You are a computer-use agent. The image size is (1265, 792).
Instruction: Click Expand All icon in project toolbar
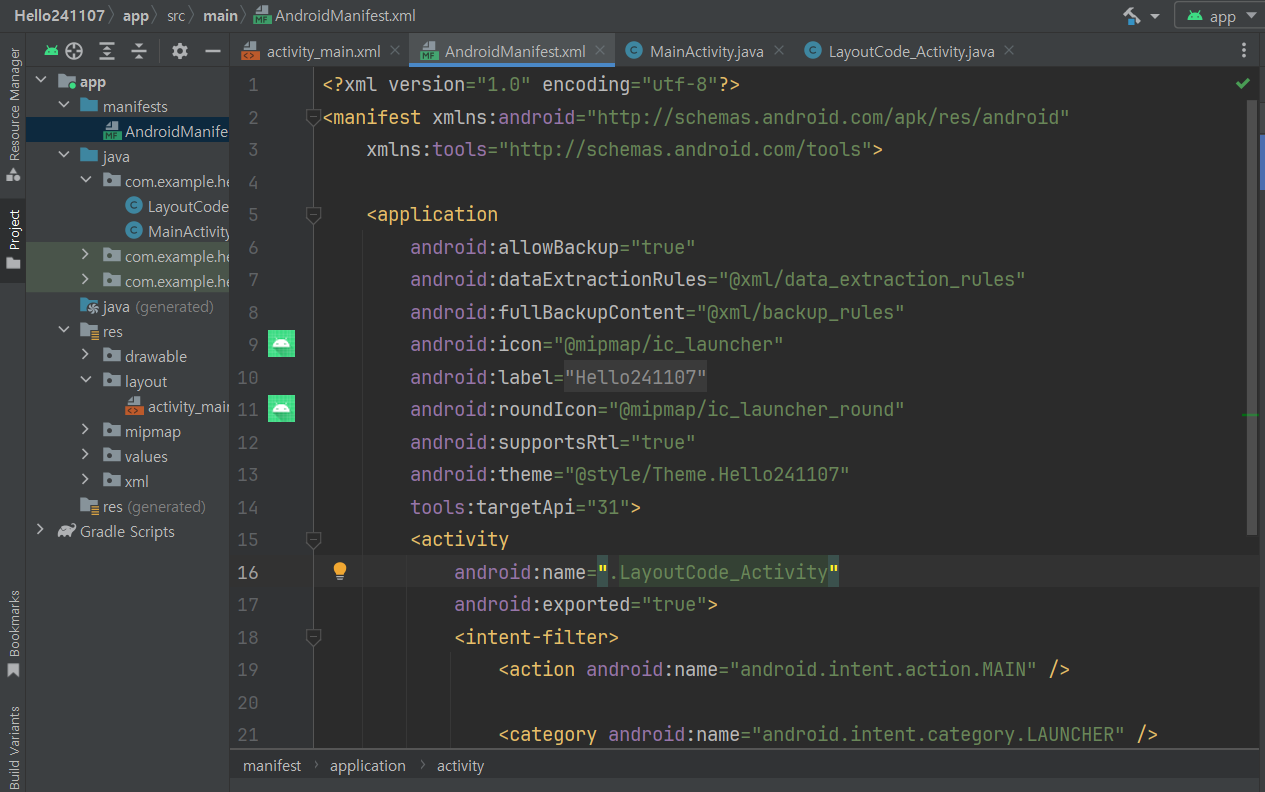click(x=107, y=51)
